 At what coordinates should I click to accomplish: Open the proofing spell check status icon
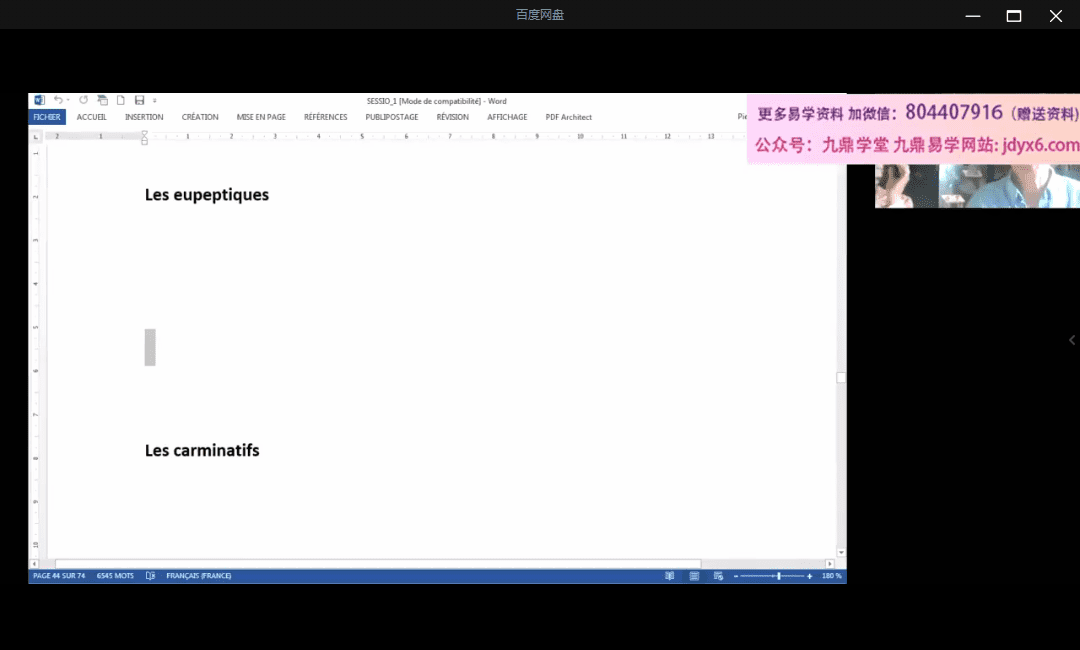click(150, 576)
